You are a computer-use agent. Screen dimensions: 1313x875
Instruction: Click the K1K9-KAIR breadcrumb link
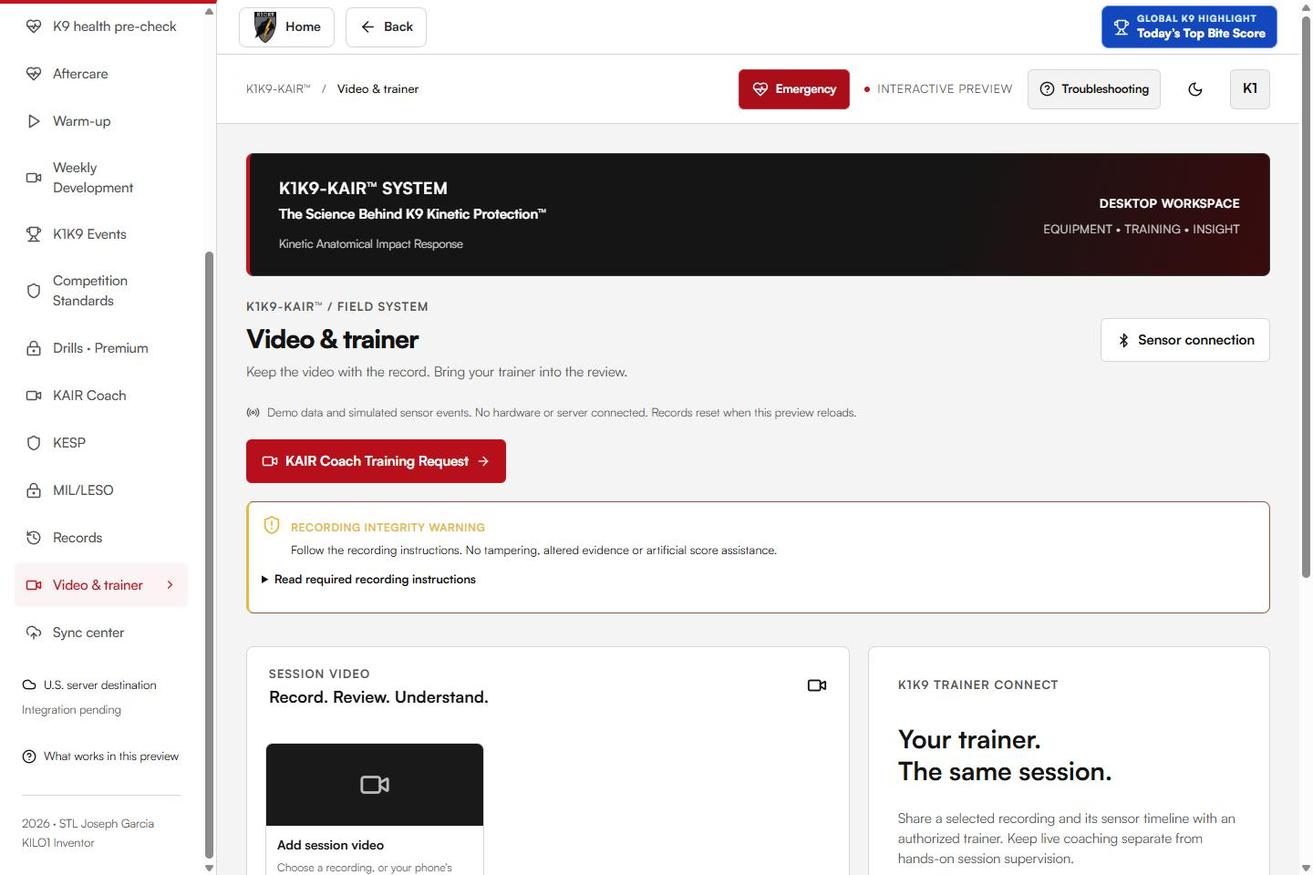(x=278, y=89)
